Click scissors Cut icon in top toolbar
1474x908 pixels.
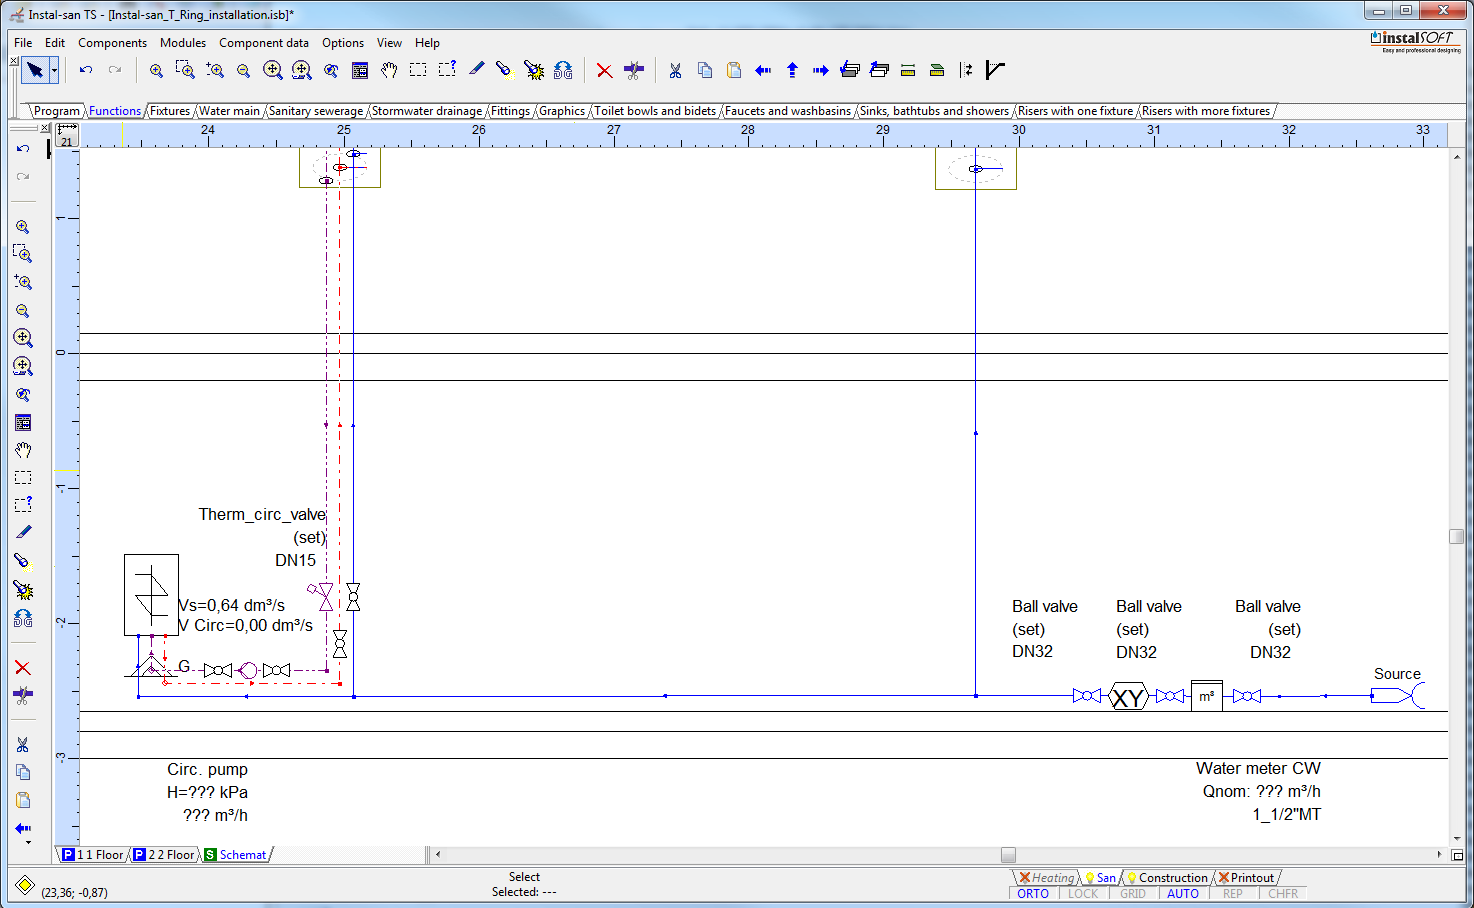tap(675, 70)
